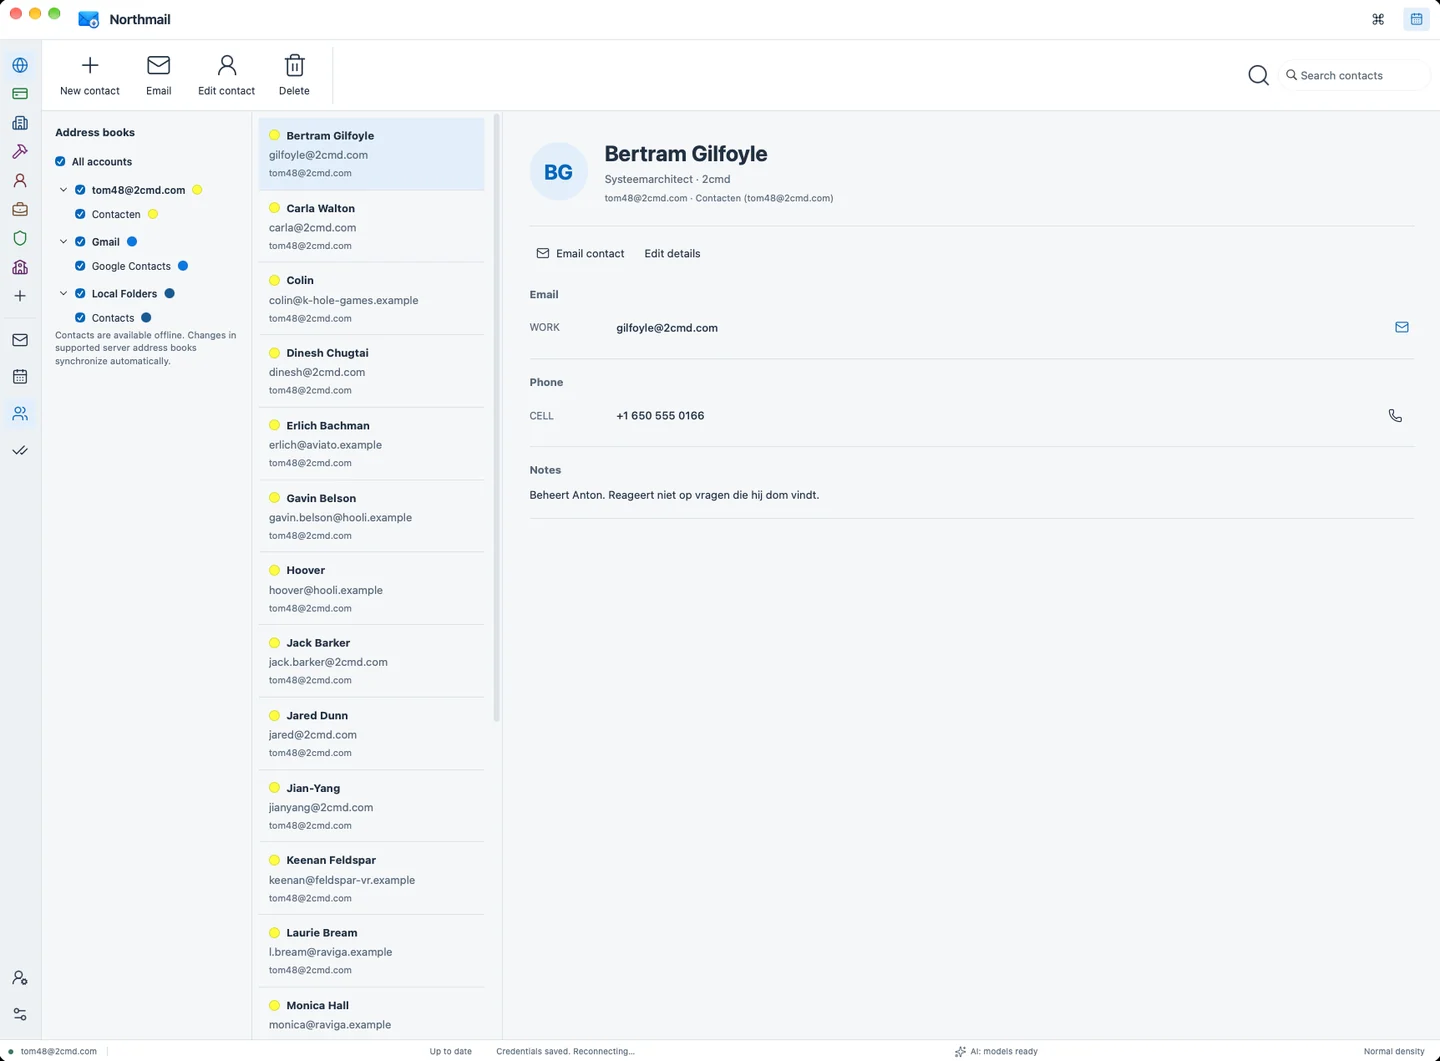Viewport: 1440px width, 1061px height.
Task: Open the red person space icon
Action: 20,181
